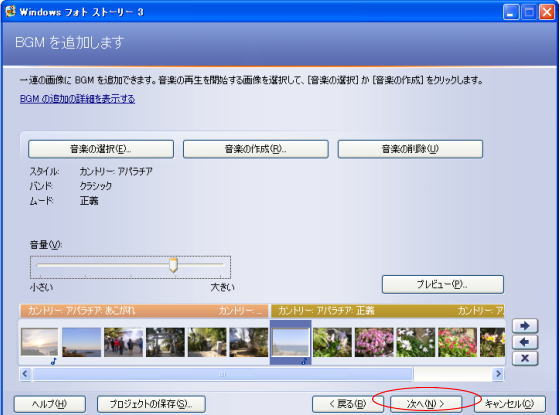Proceed with 次へ(N) button

[x=426, y=404]
